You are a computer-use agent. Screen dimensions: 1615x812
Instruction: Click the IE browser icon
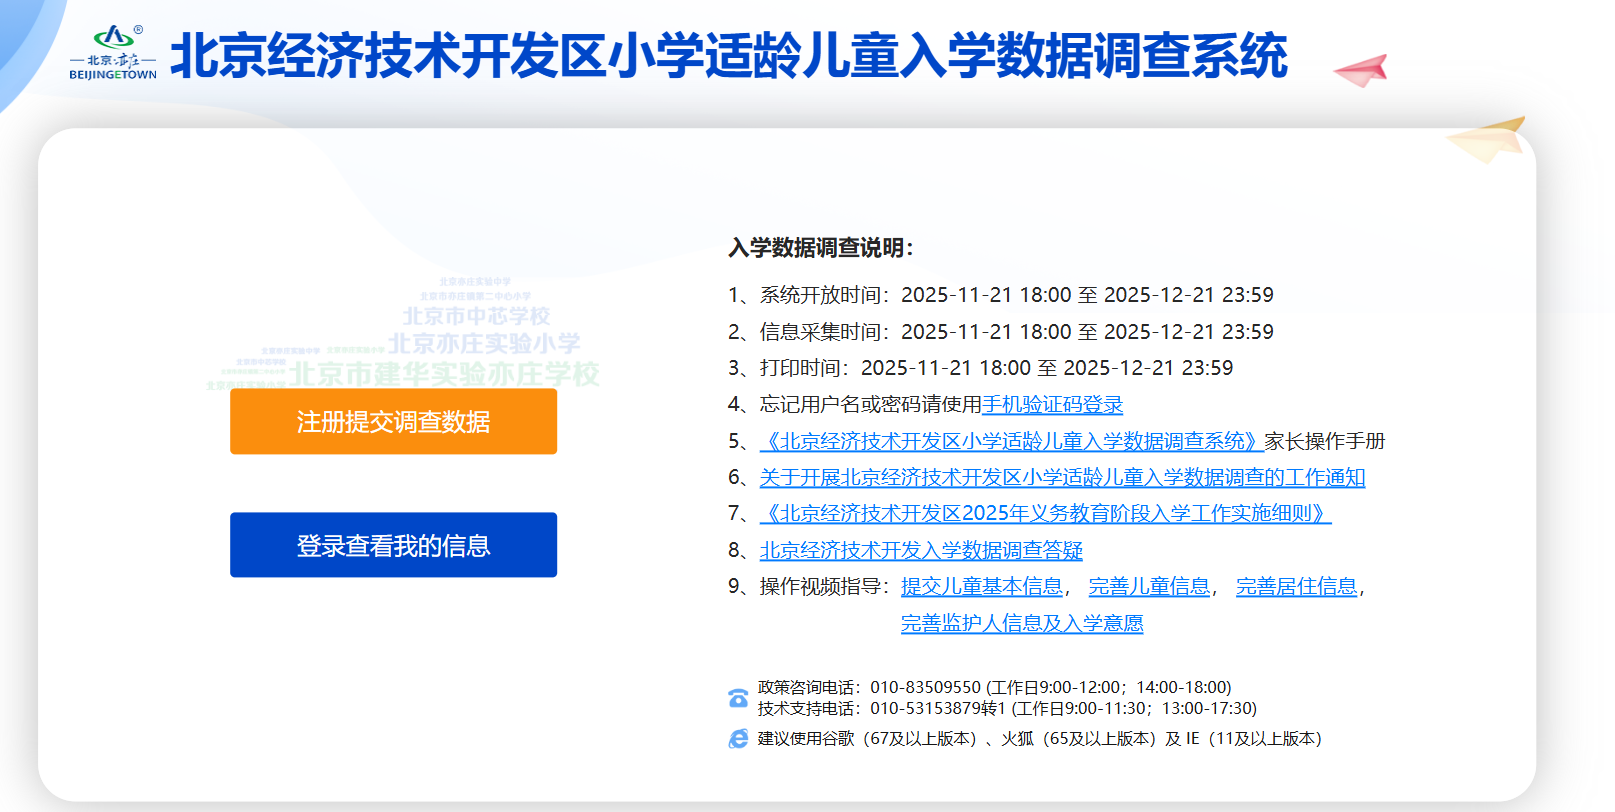[x=738, y=739]
